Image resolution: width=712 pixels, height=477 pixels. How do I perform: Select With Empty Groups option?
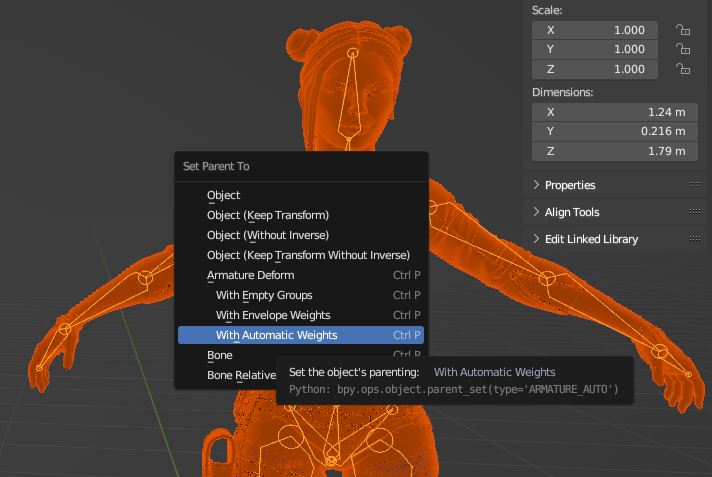tap(264, 295)
